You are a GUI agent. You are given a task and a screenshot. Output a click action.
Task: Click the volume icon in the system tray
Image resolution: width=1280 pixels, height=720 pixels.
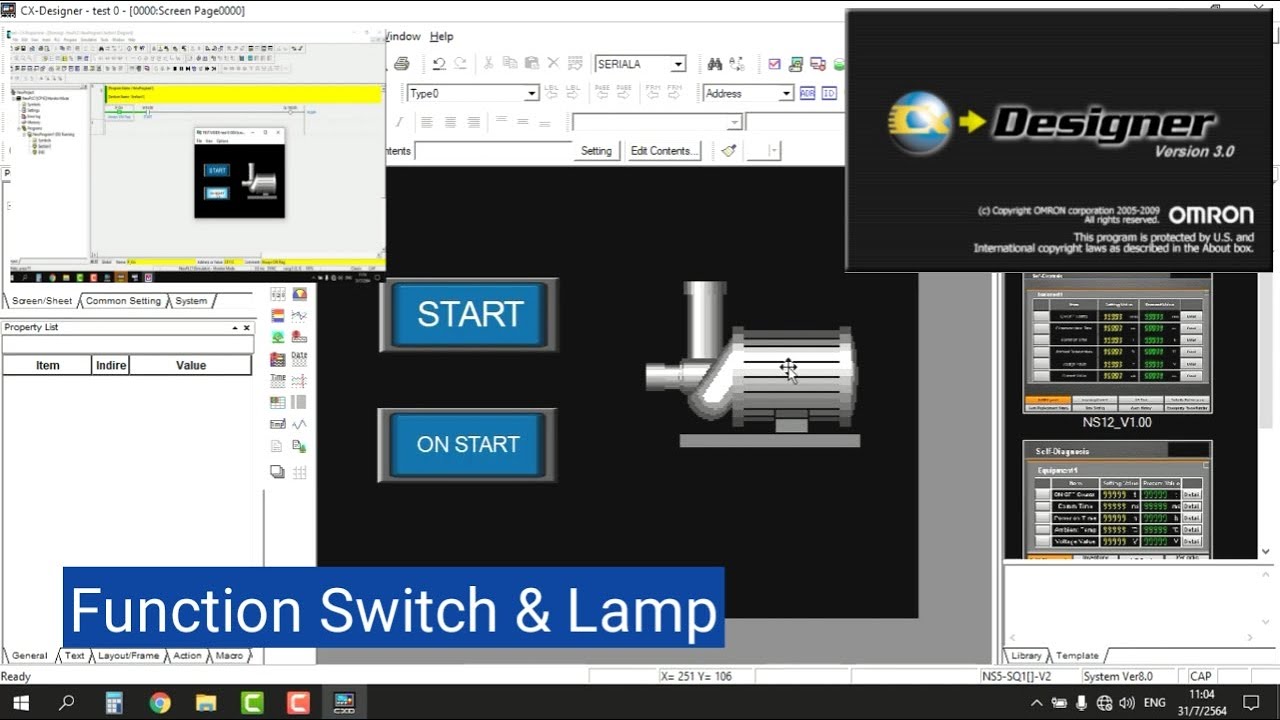[x=1127, y=703]
